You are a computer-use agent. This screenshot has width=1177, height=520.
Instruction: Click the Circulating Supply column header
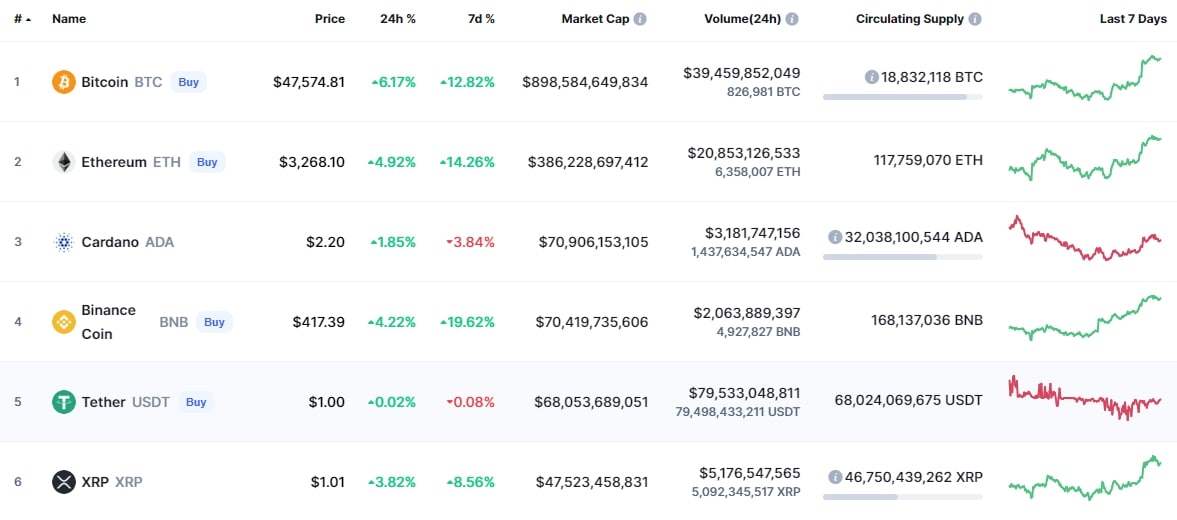pyautogui.click(x=910, y=19)
